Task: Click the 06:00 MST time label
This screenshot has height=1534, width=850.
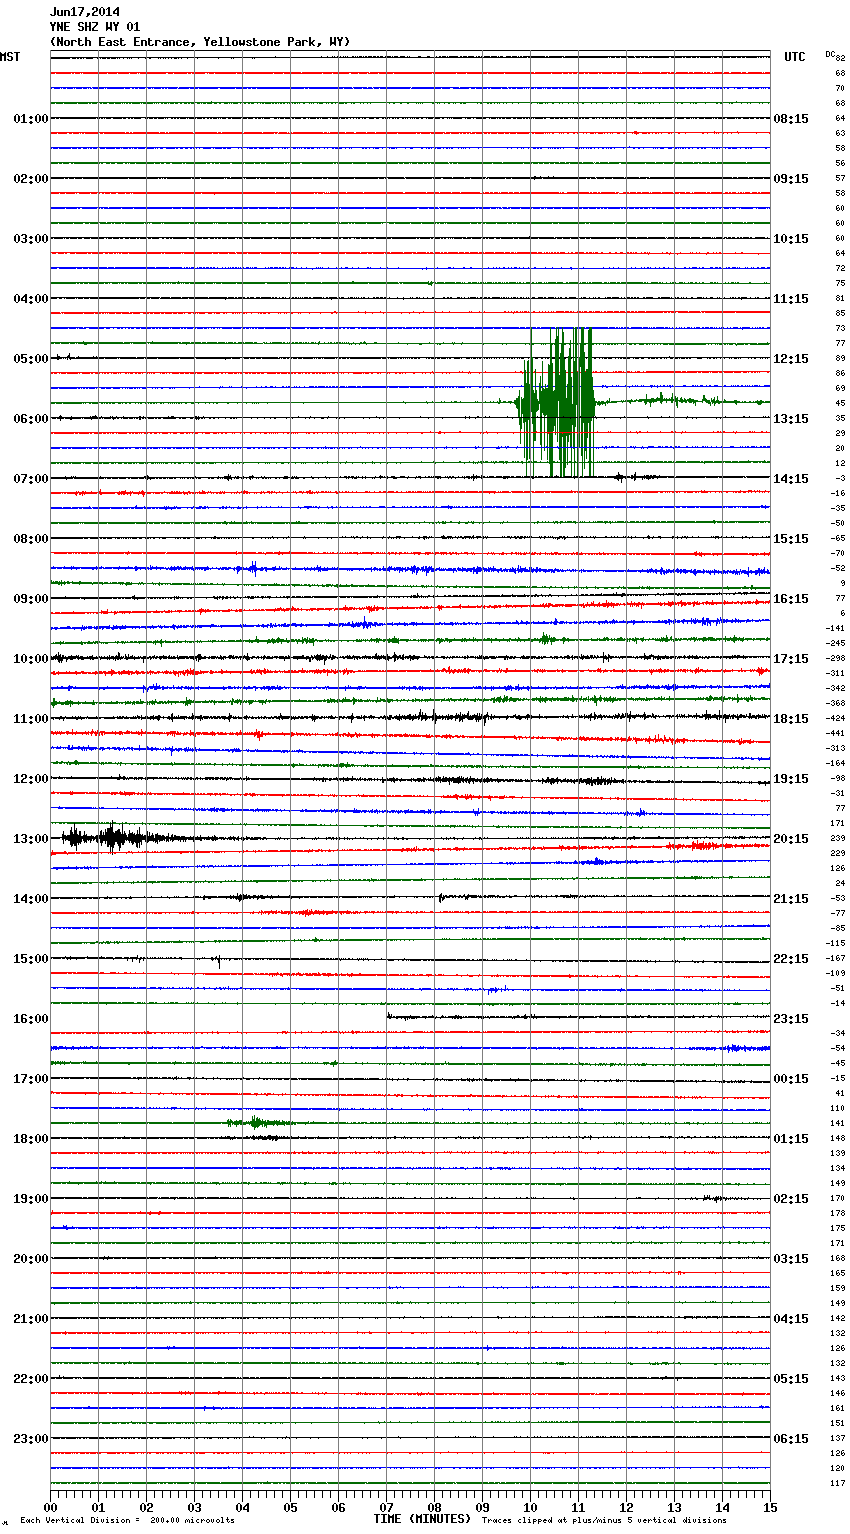Action: point(31,419)
